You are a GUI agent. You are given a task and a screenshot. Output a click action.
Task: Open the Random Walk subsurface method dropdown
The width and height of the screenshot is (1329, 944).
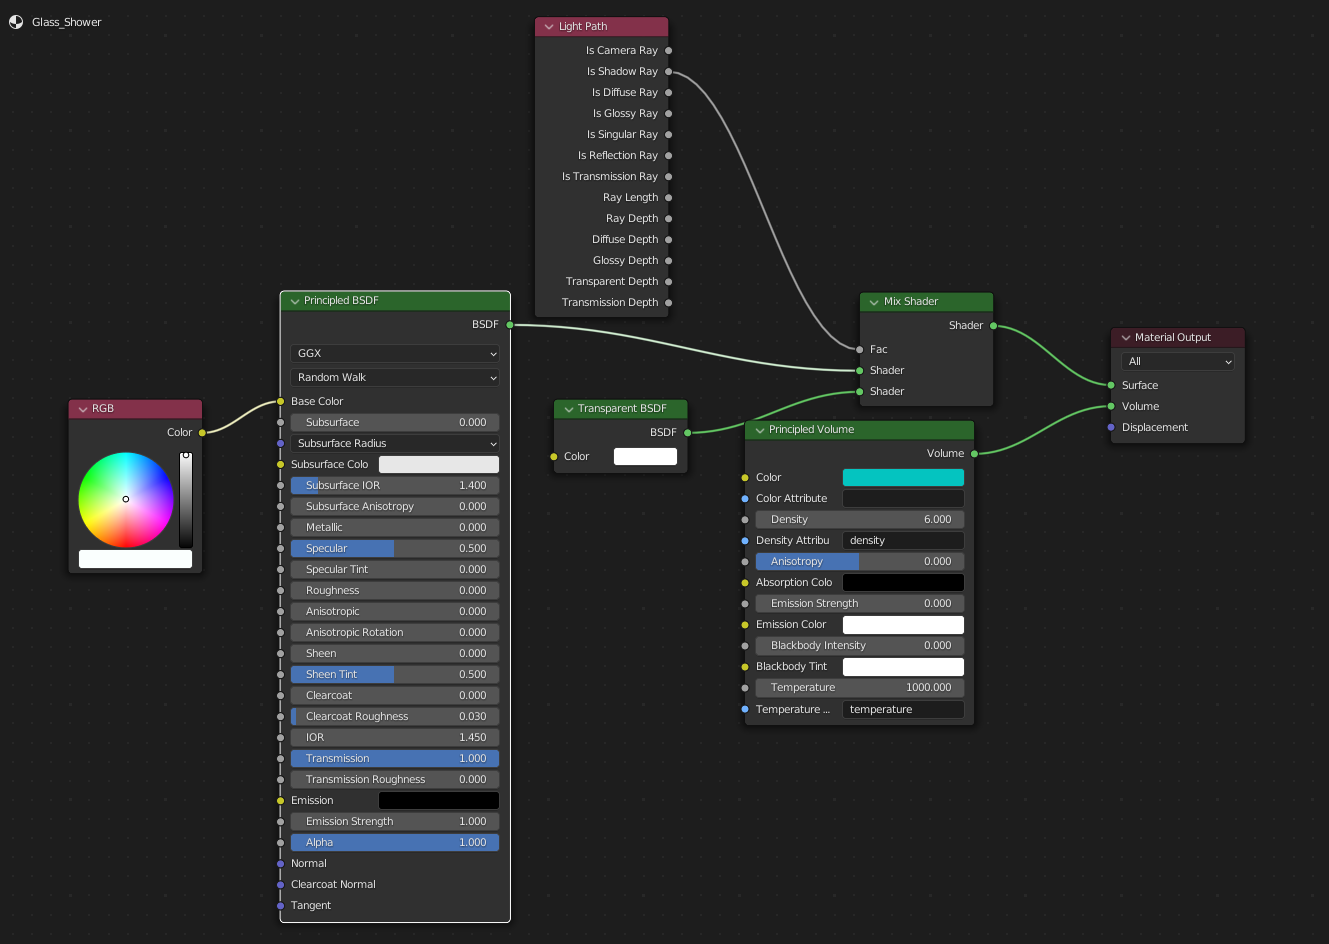395,378
